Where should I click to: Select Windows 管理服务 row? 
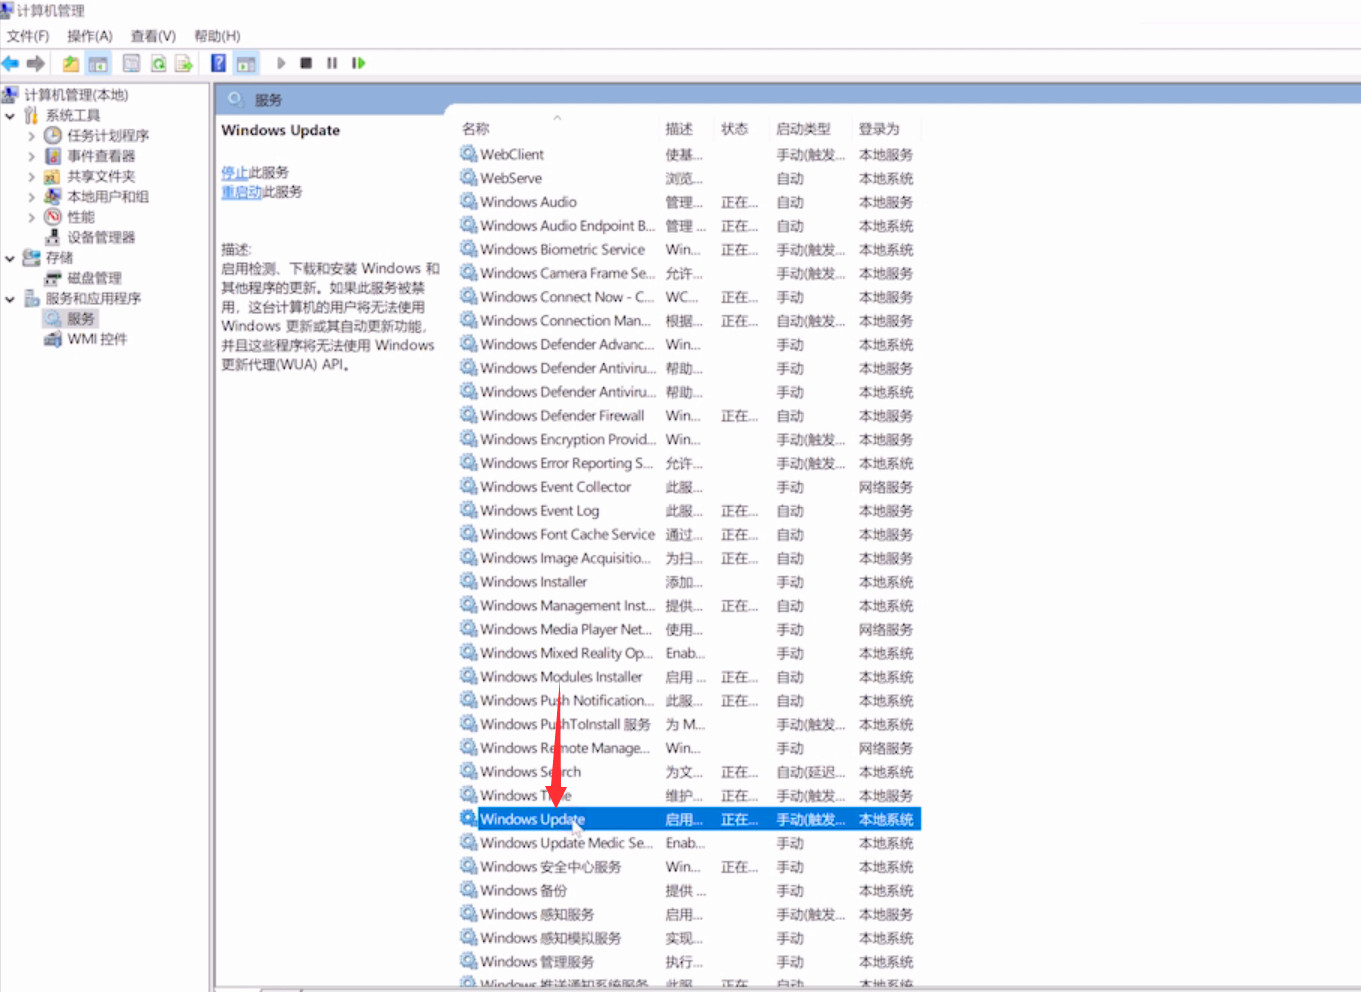point(689,962)
